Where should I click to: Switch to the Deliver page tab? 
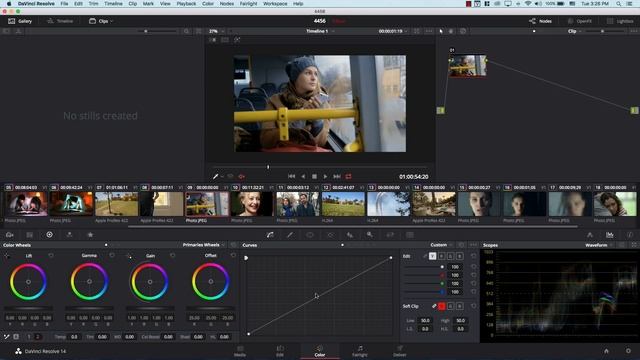pos(400,351)
